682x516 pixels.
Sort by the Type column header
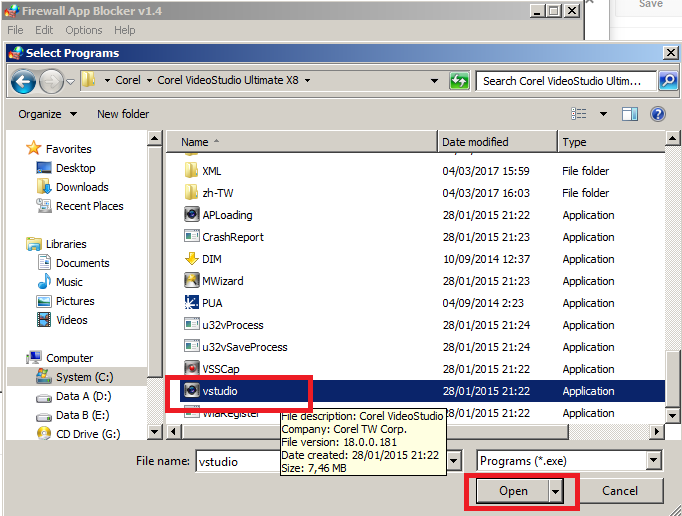click(x=611, y=142)
